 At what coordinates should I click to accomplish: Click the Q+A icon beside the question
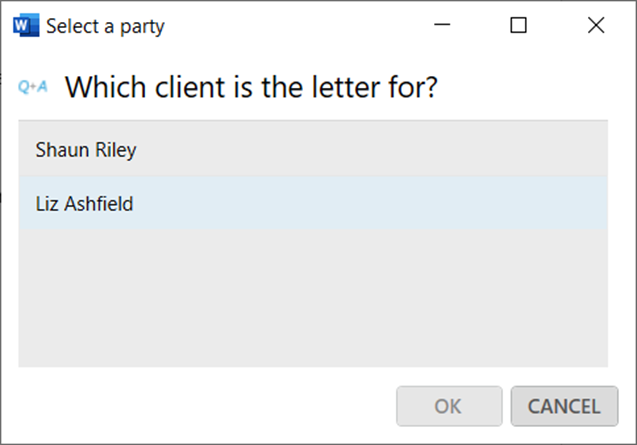[33, 87]
